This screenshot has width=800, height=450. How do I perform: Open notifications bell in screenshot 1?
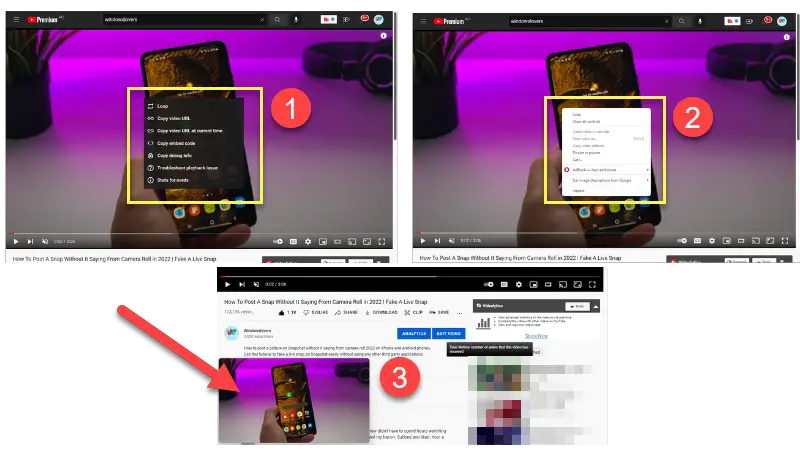click(364, 19)
